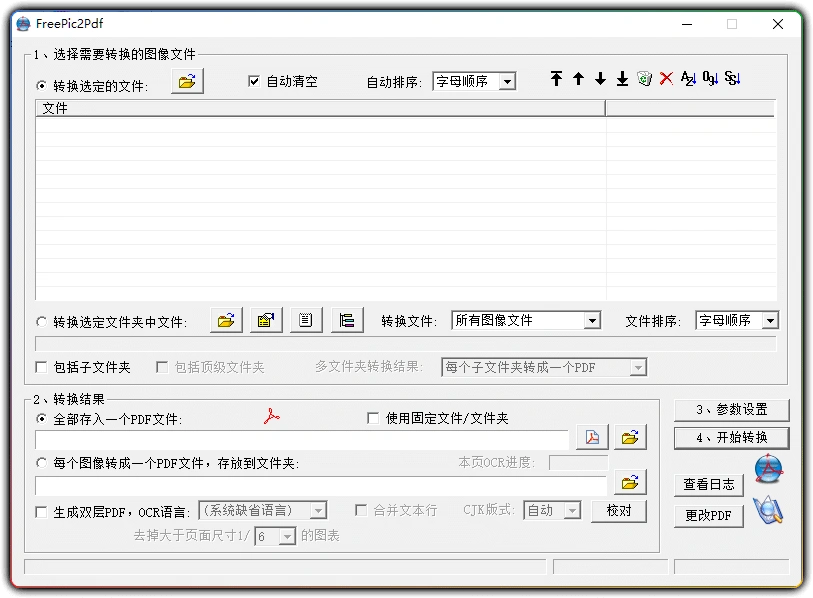The image size is (813, 598).
Task: Move a file down in the list
Action: [601, 78]
